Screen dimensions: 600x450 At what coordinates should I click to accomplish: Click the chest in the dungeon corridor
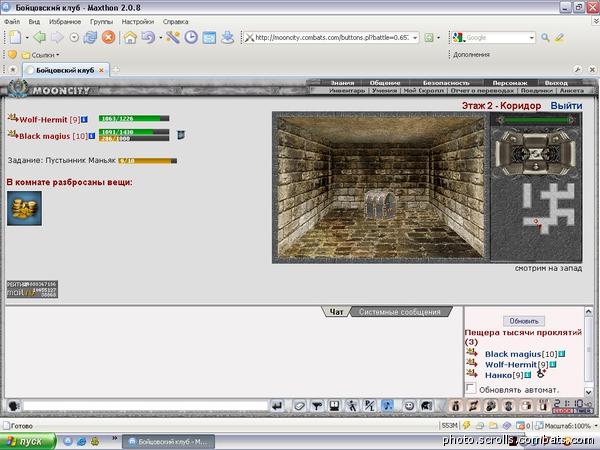379,204
